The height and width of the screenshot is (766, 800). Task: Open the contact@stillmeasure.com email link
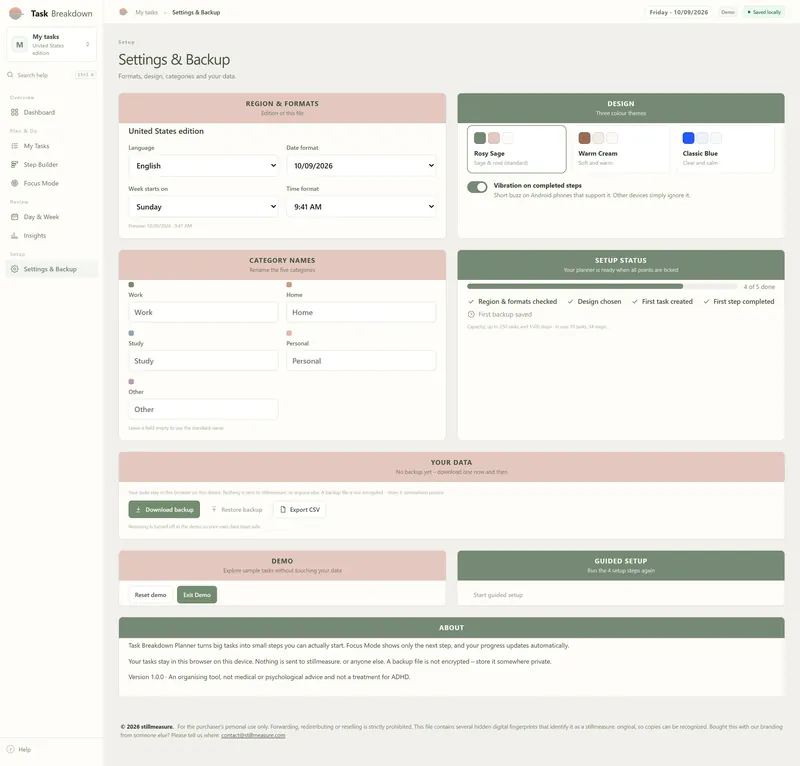pos(253,735)
